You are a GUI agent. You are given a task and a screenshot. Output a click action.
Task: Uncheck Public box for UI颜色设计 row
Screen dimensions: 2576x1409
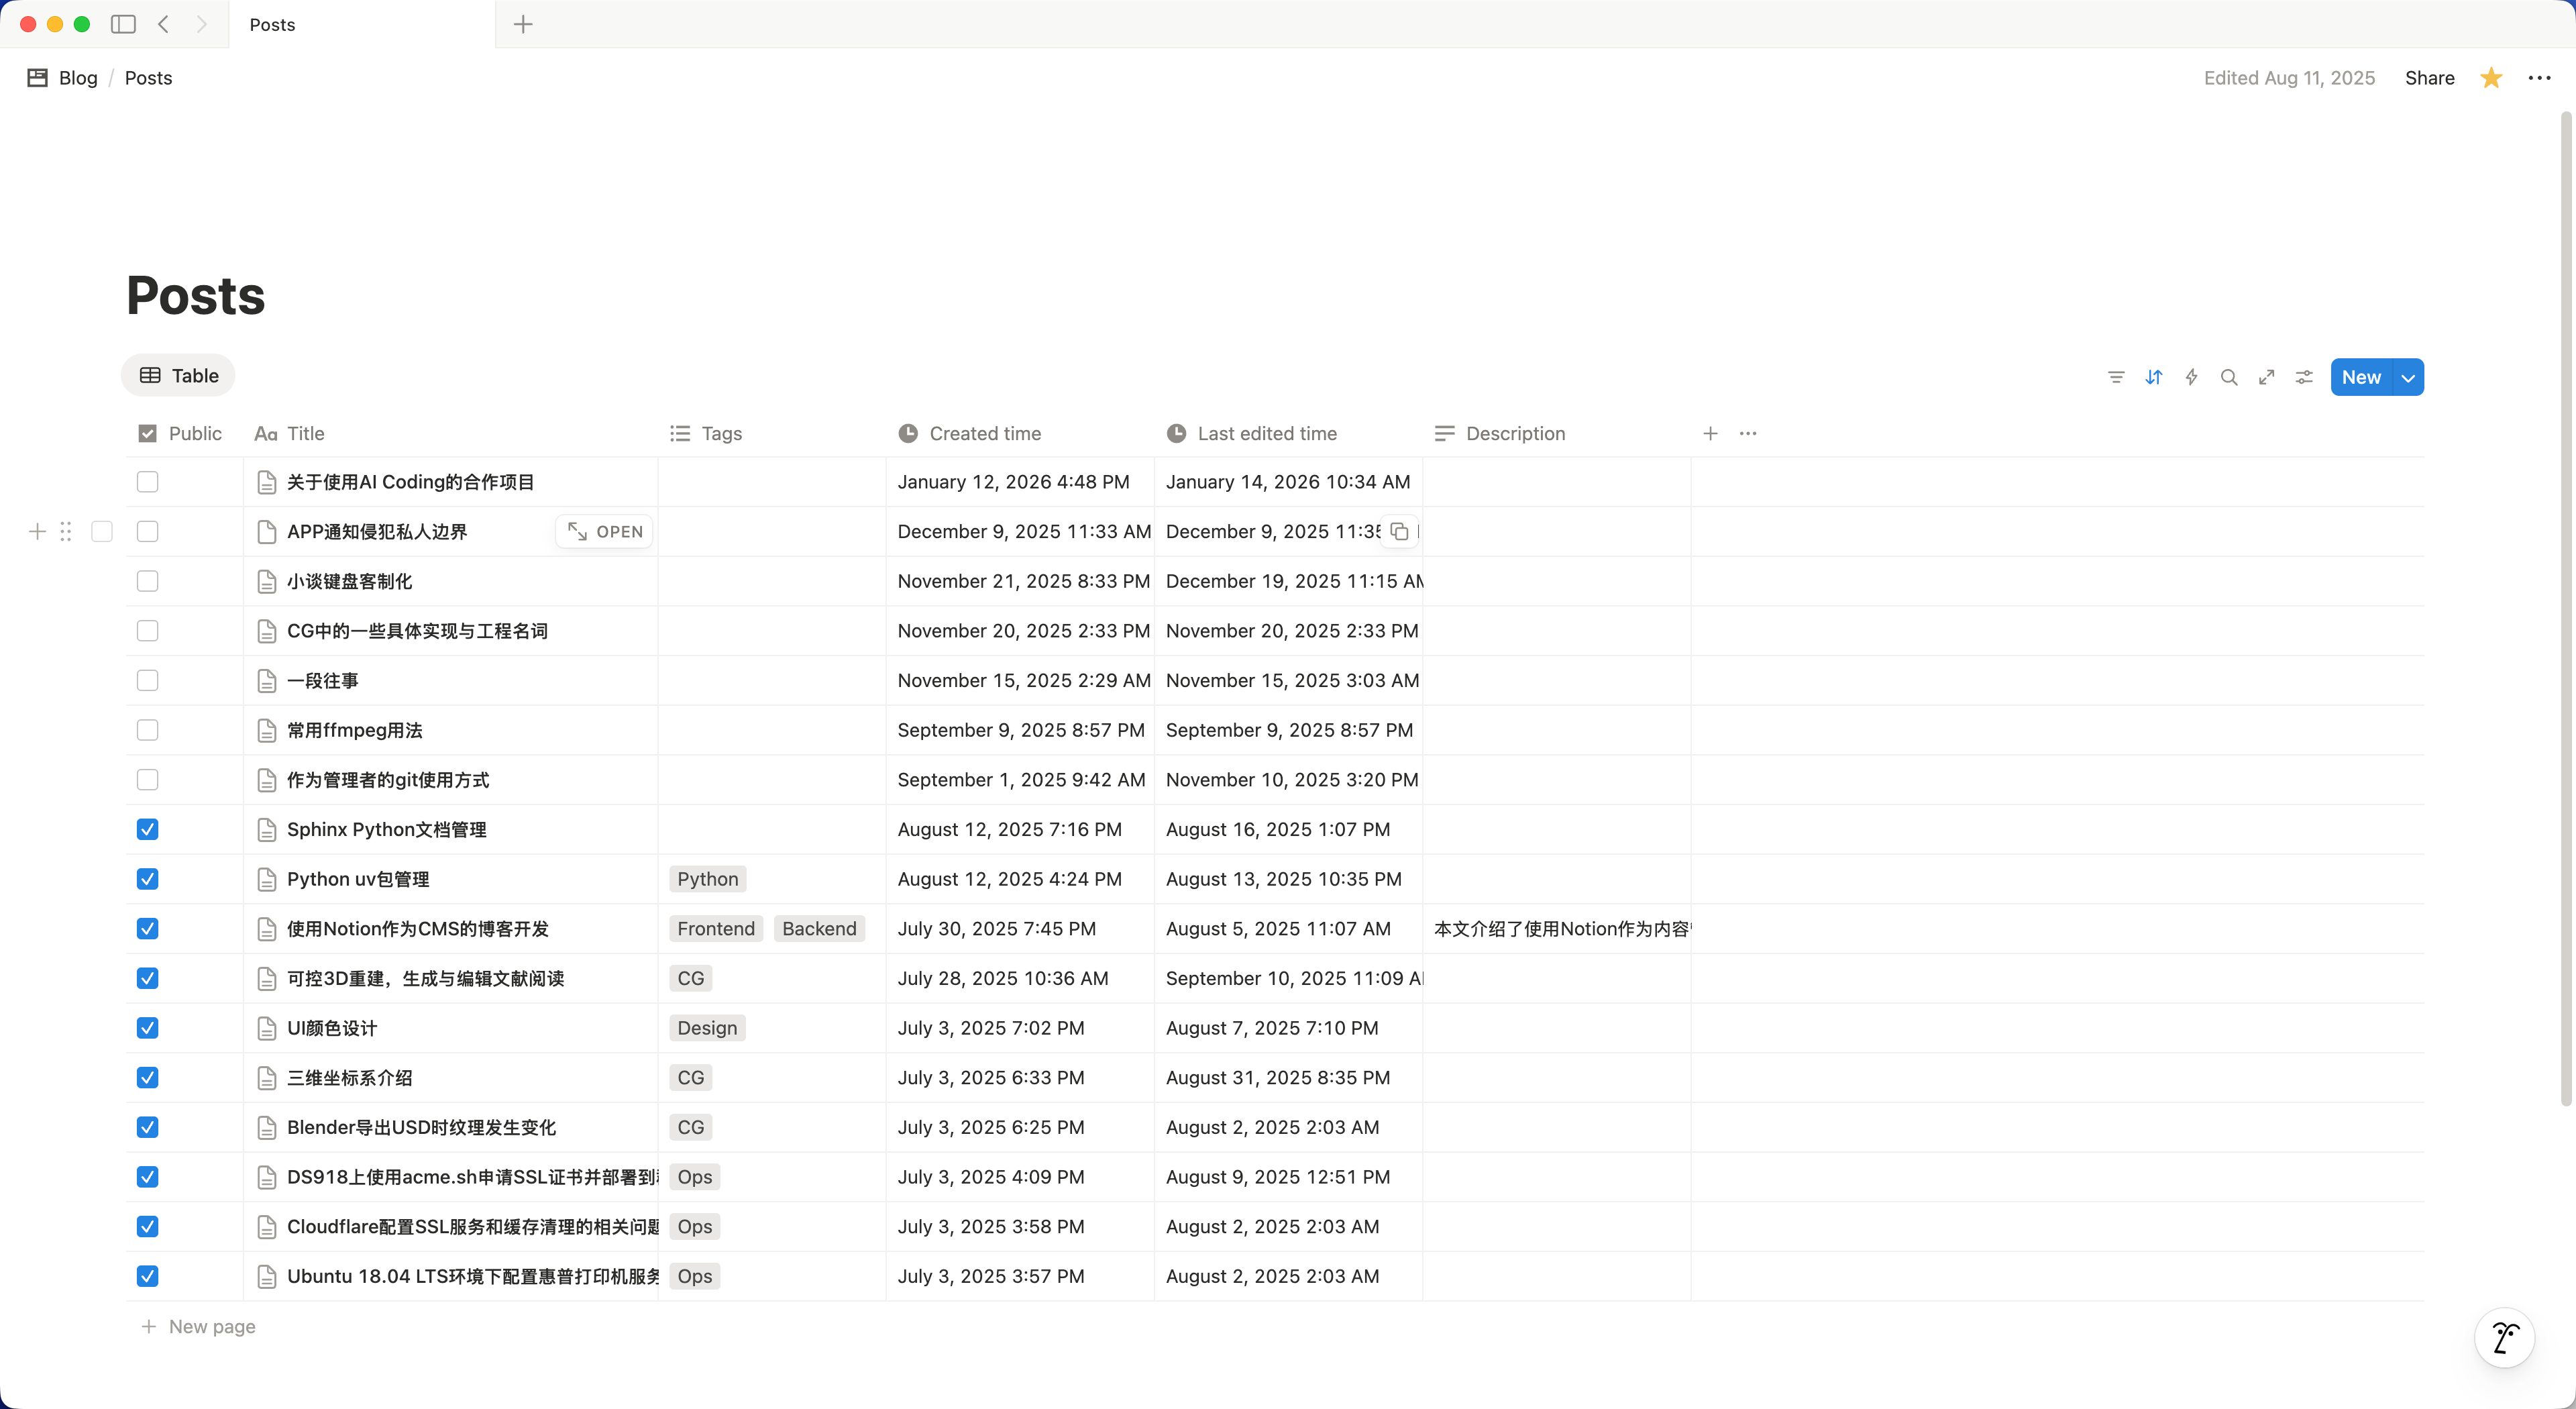(147, 1028)
